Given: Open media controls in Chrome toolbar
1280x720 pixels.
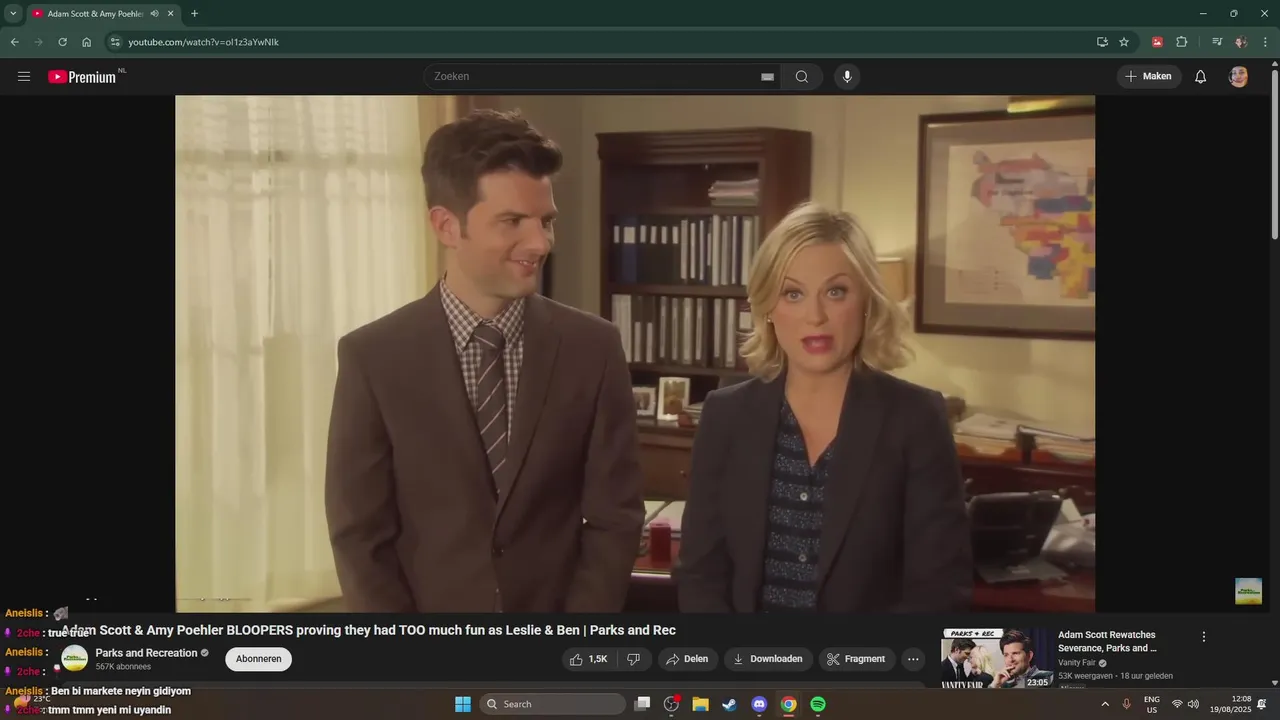Looking at the screenshot, I should click(x=1217, y=42).
